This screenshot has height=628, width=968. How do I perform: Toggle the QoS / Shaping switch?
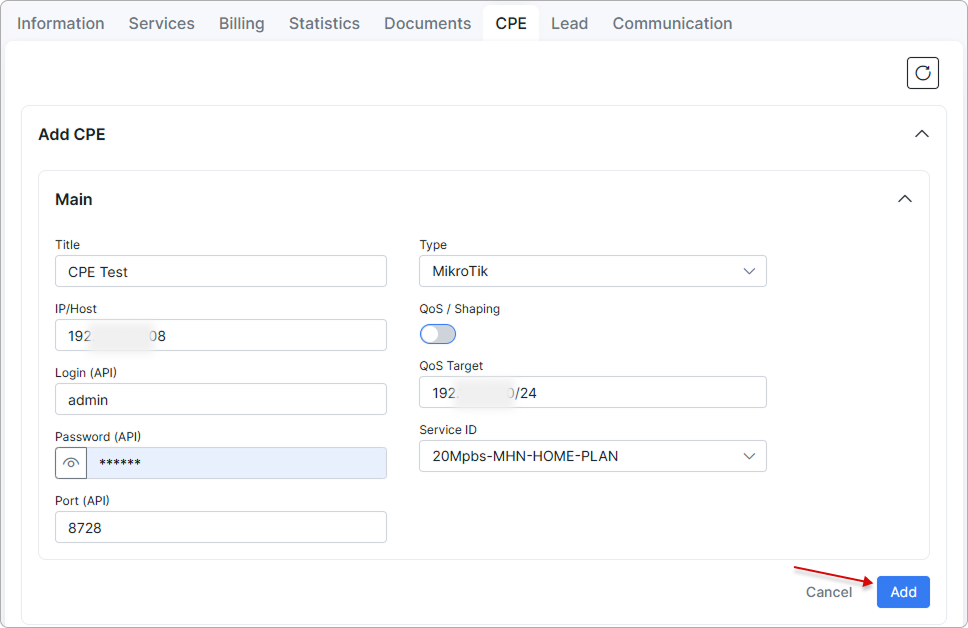(x=438, y=334)
